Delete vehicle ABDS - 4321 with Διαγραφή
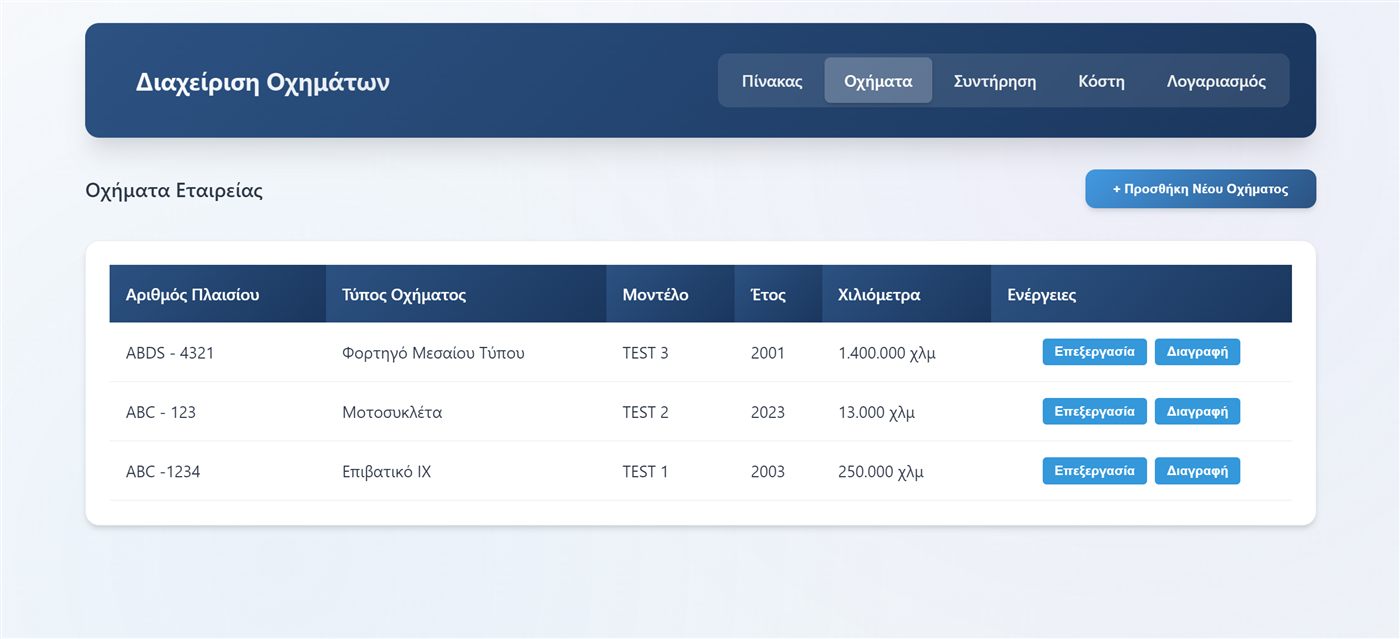This screenshot has width=1400, height=639. (1197, 352)
